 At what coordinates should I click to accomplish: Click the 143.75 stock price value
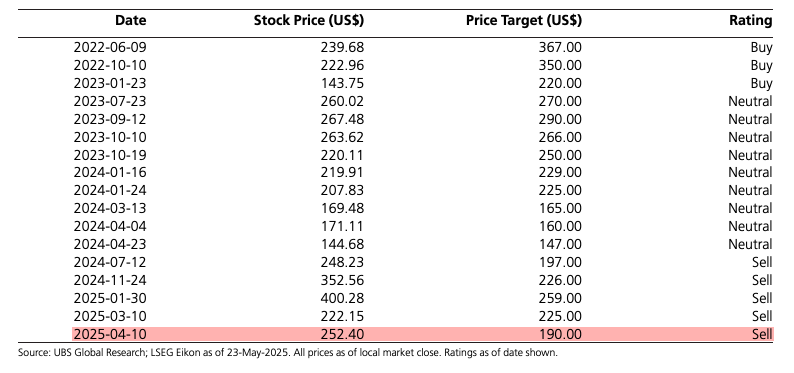pos(342,83)
